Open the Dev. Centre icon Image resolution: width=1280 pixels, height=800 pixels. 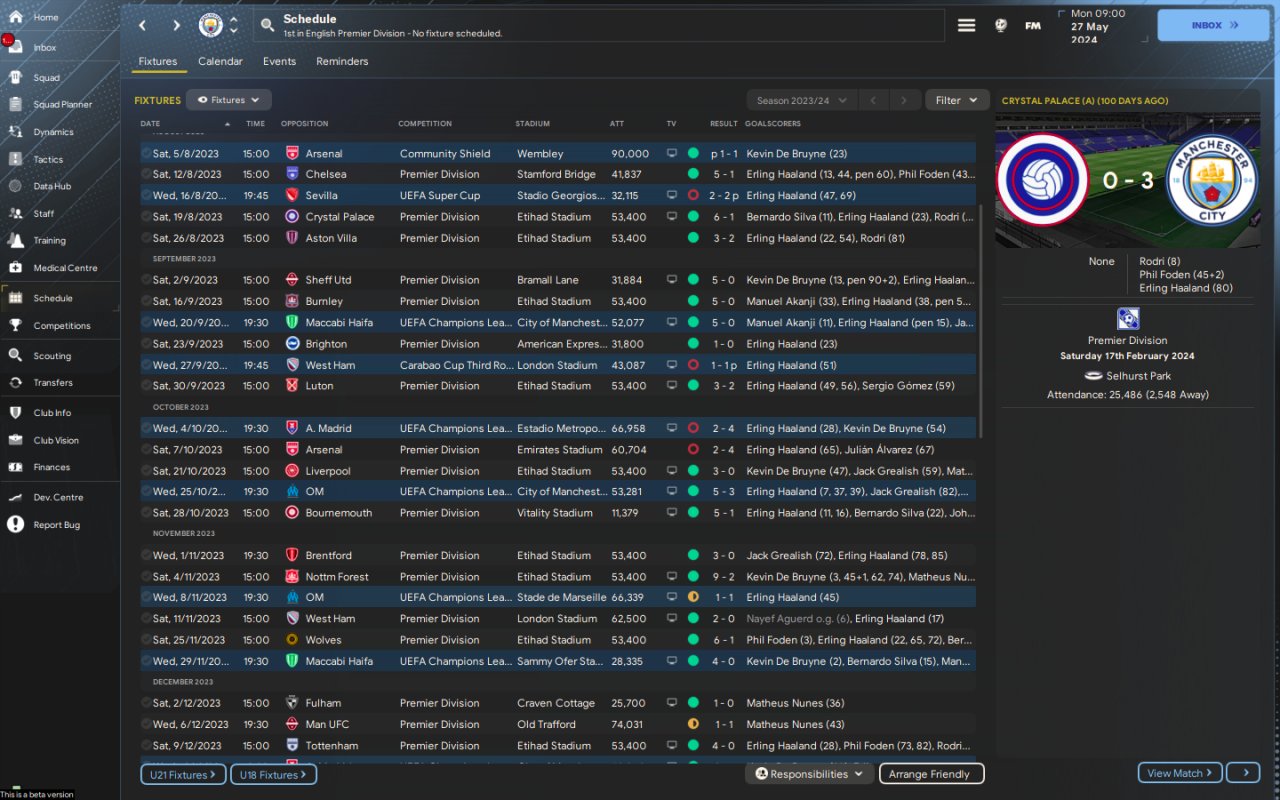click(x=16, y=497)
